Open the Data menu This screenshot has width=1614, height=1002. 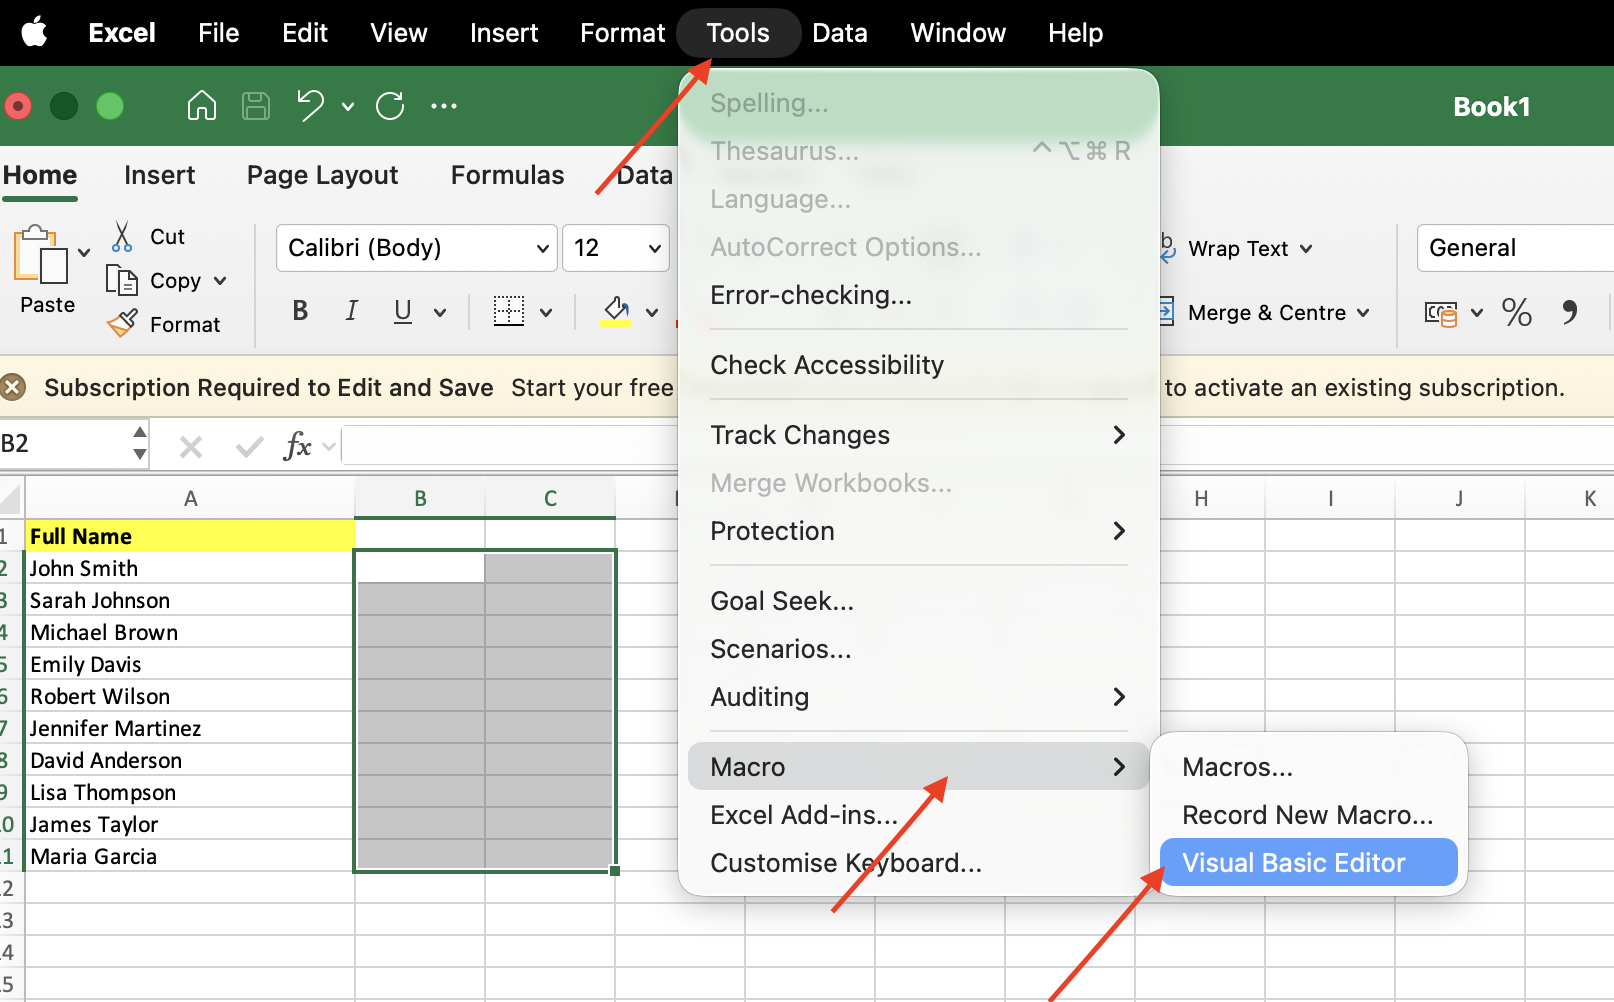pos(839,32)
